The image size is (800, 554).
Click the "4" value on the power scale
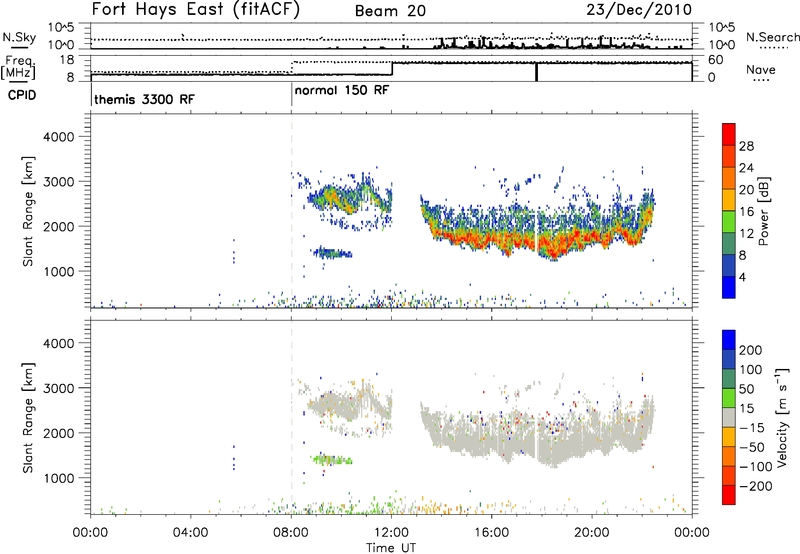tap(742, 277)
